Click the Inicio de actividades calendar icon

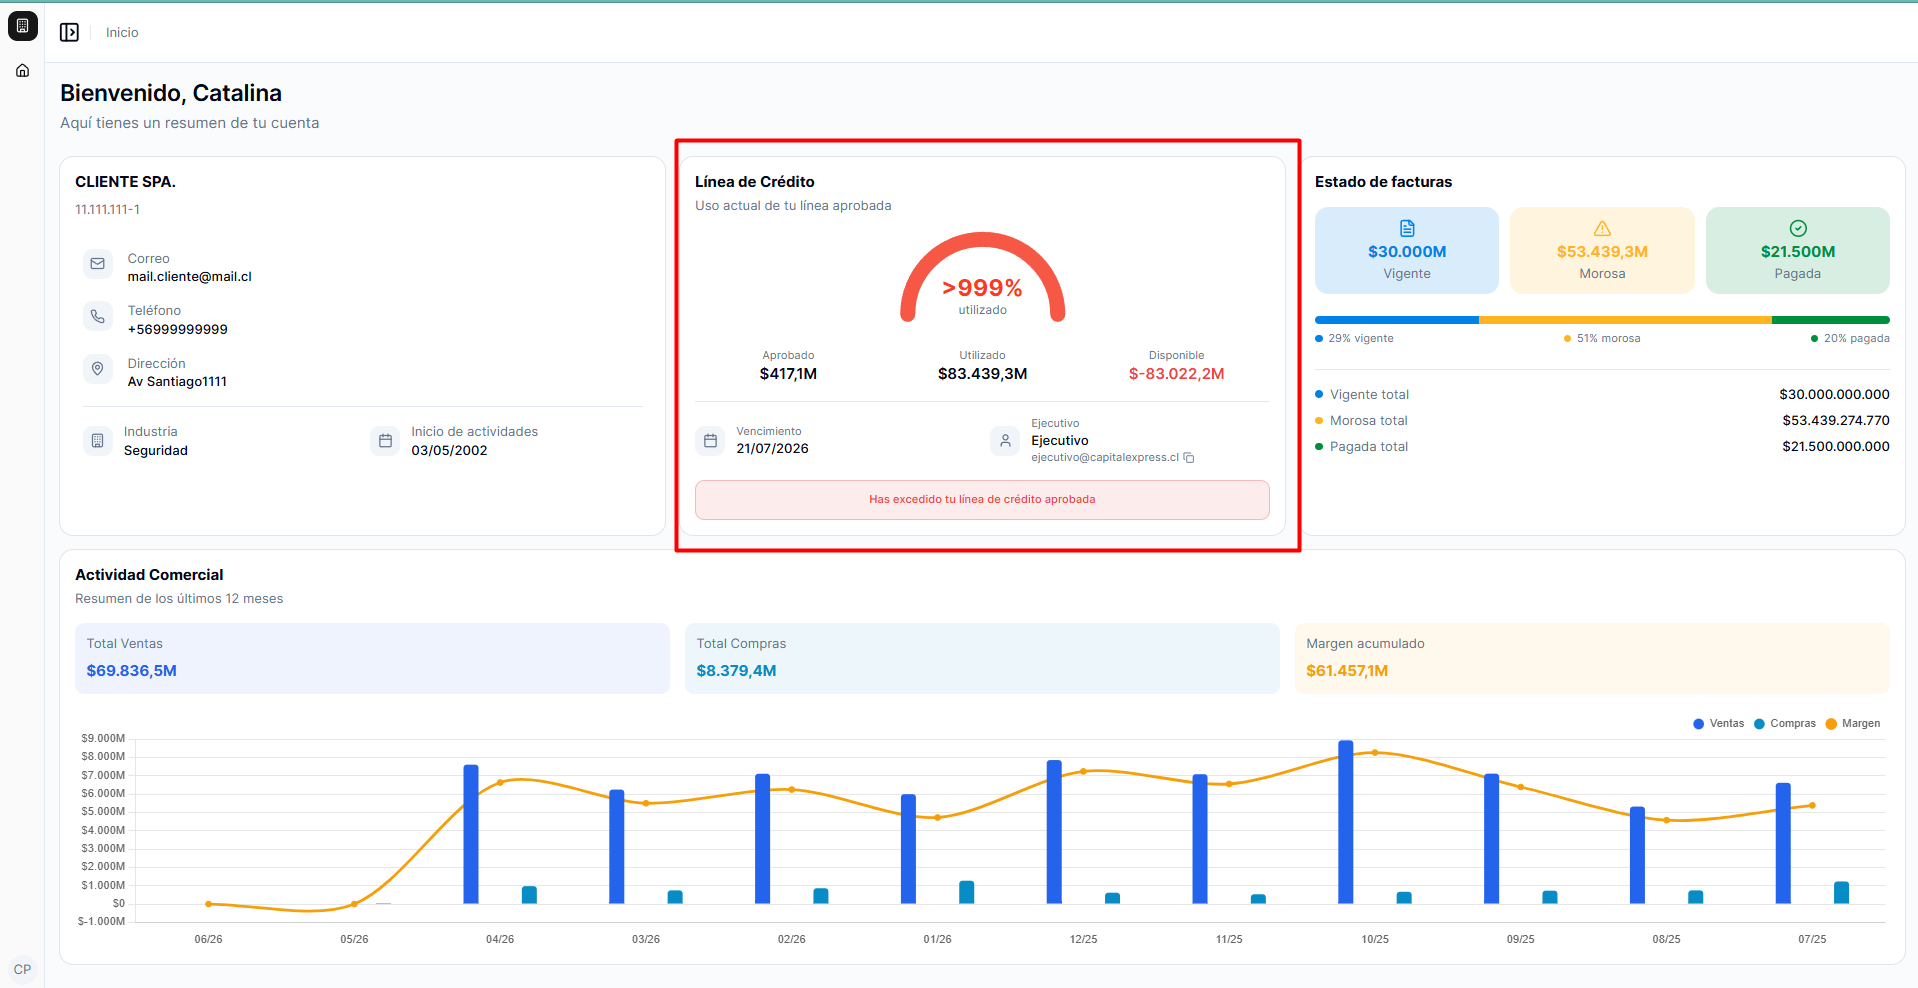click(385, 440)
